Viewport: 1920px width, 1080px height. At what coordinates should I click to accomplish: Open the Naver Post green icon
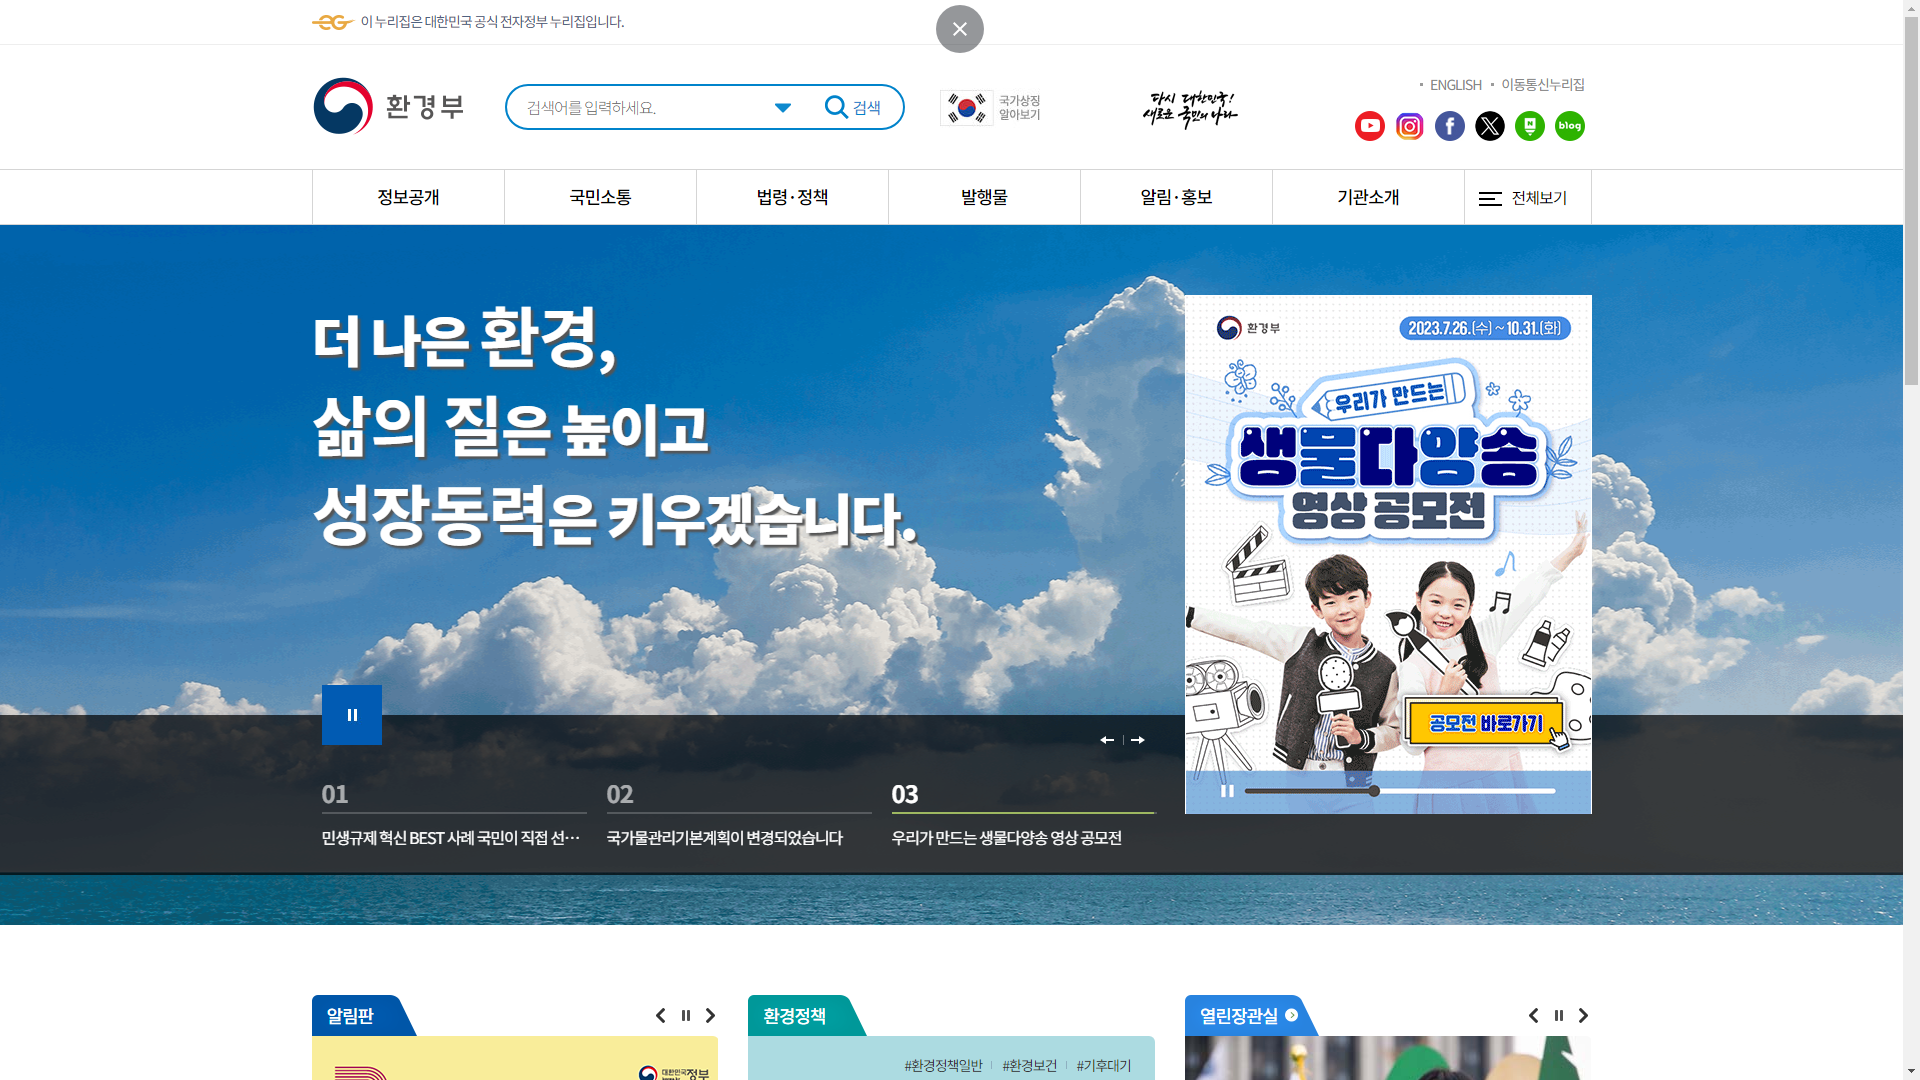(x=1529, y=126)
